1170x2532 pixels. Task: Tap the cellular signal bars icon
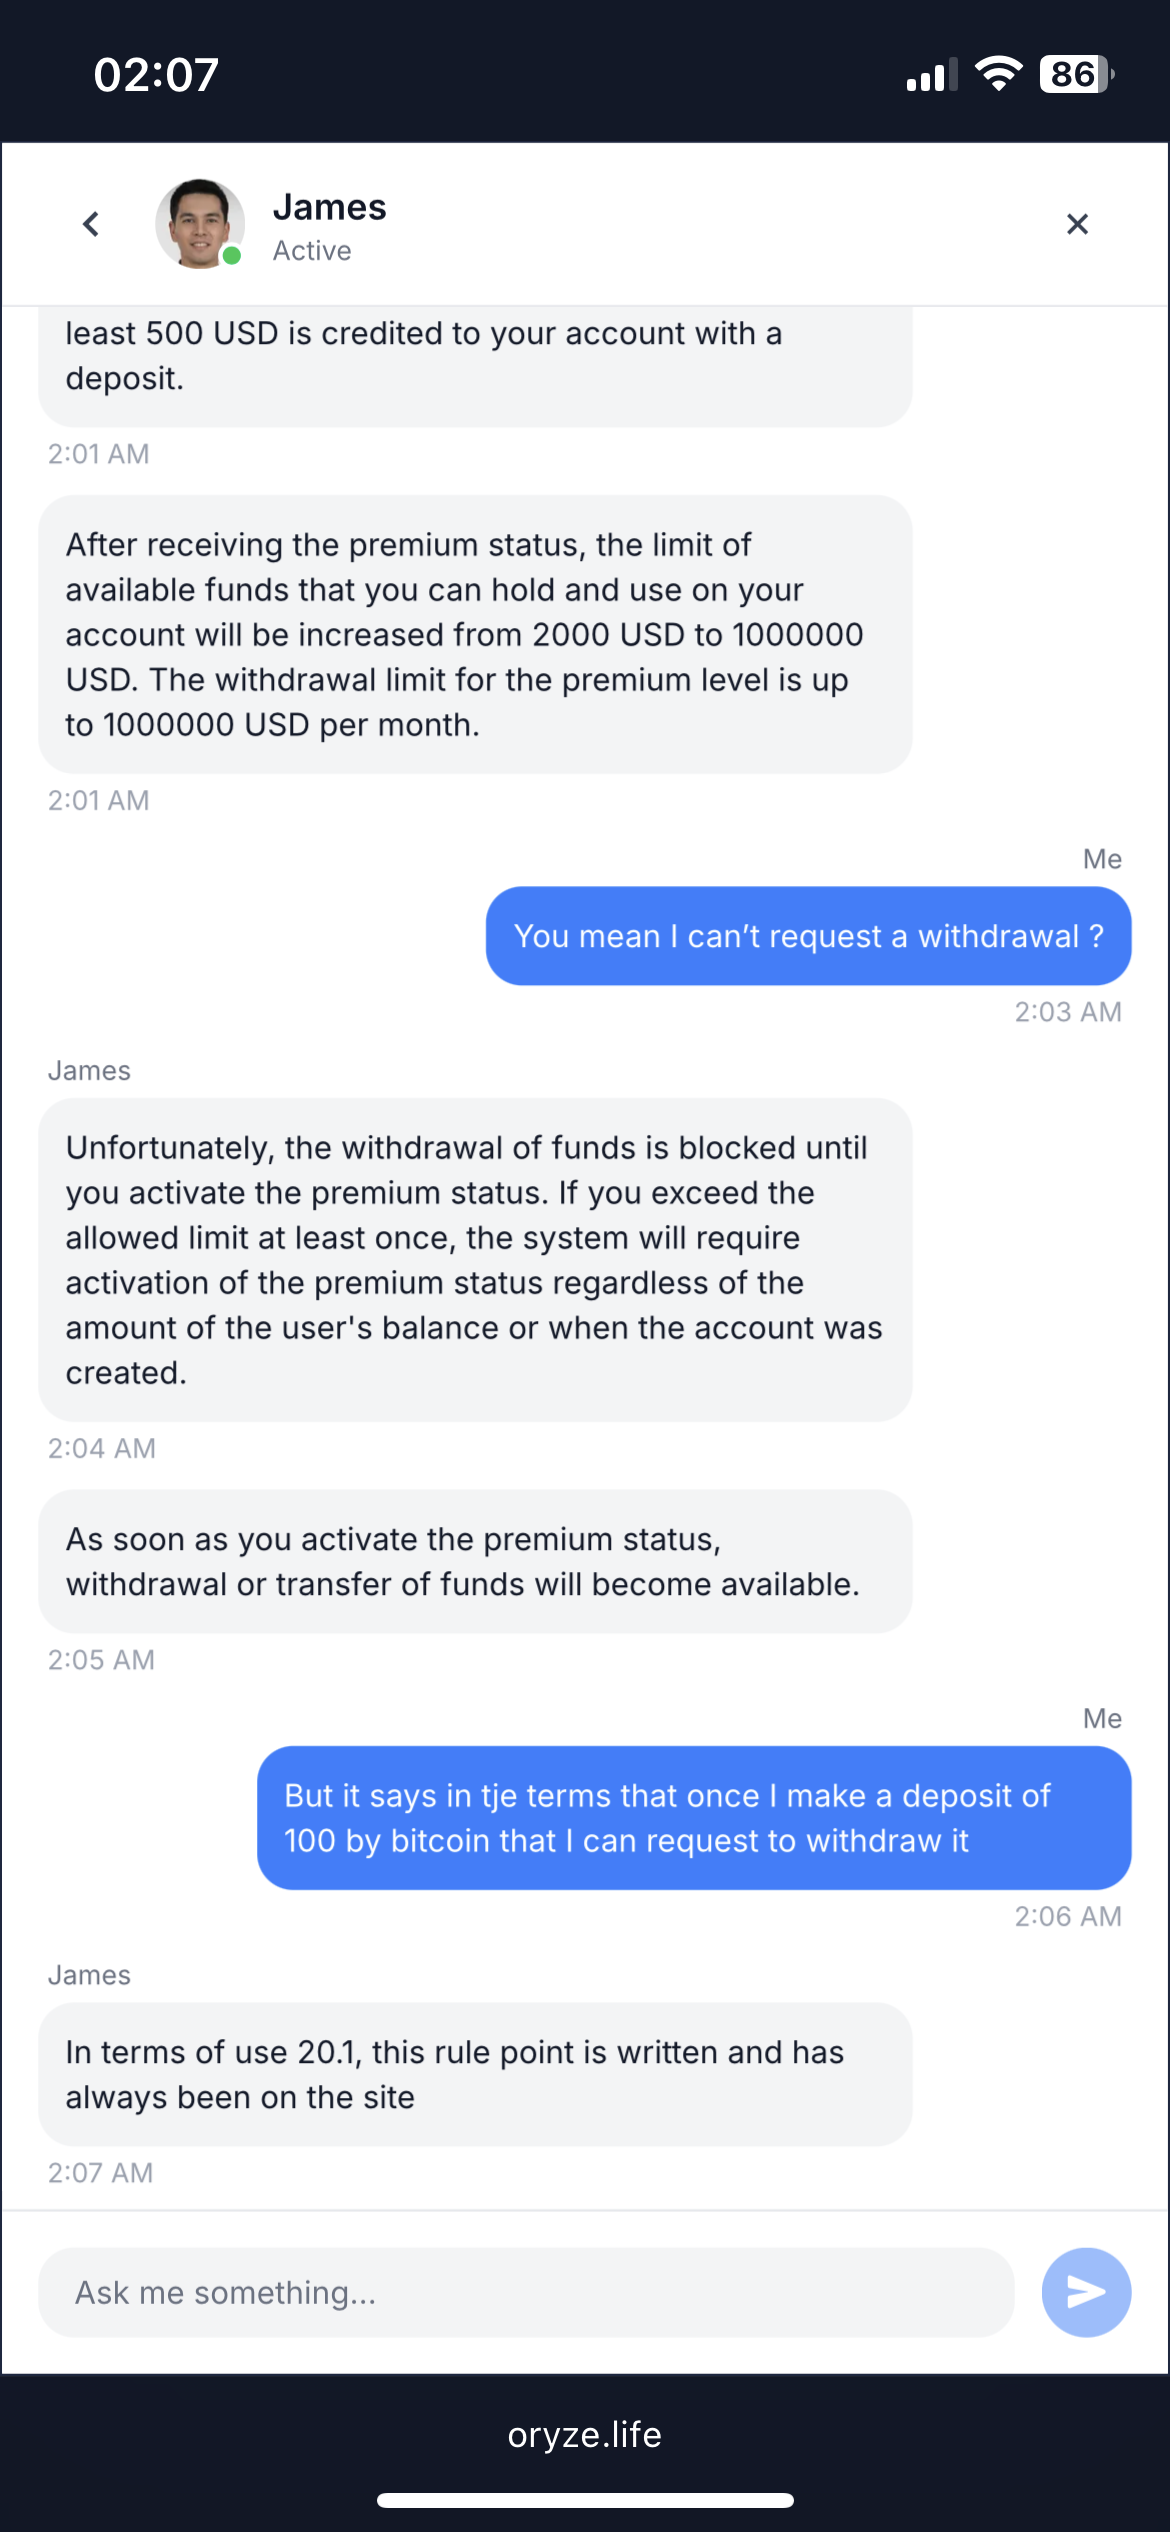click(930, 75)
